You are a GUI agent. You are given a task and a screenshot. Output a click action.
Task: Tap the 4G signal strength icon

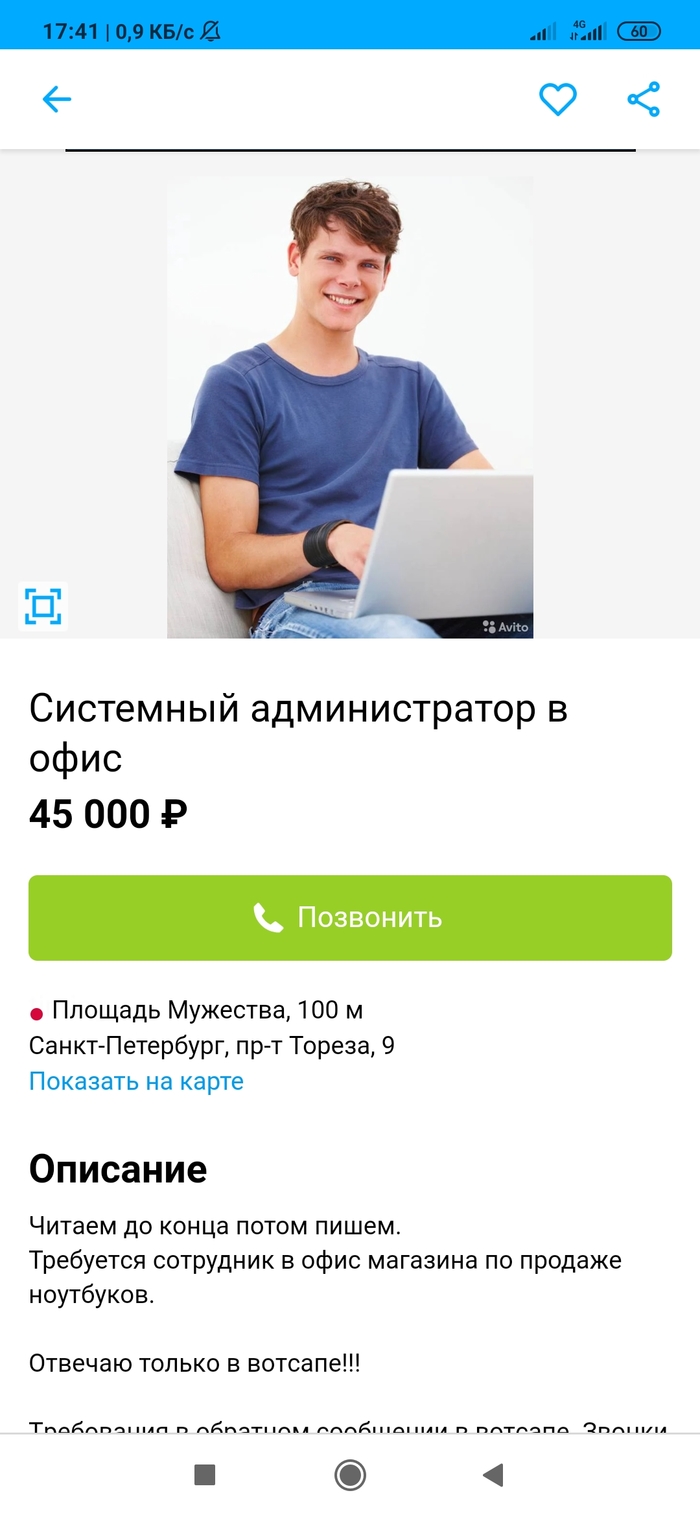tap(588, 30)
